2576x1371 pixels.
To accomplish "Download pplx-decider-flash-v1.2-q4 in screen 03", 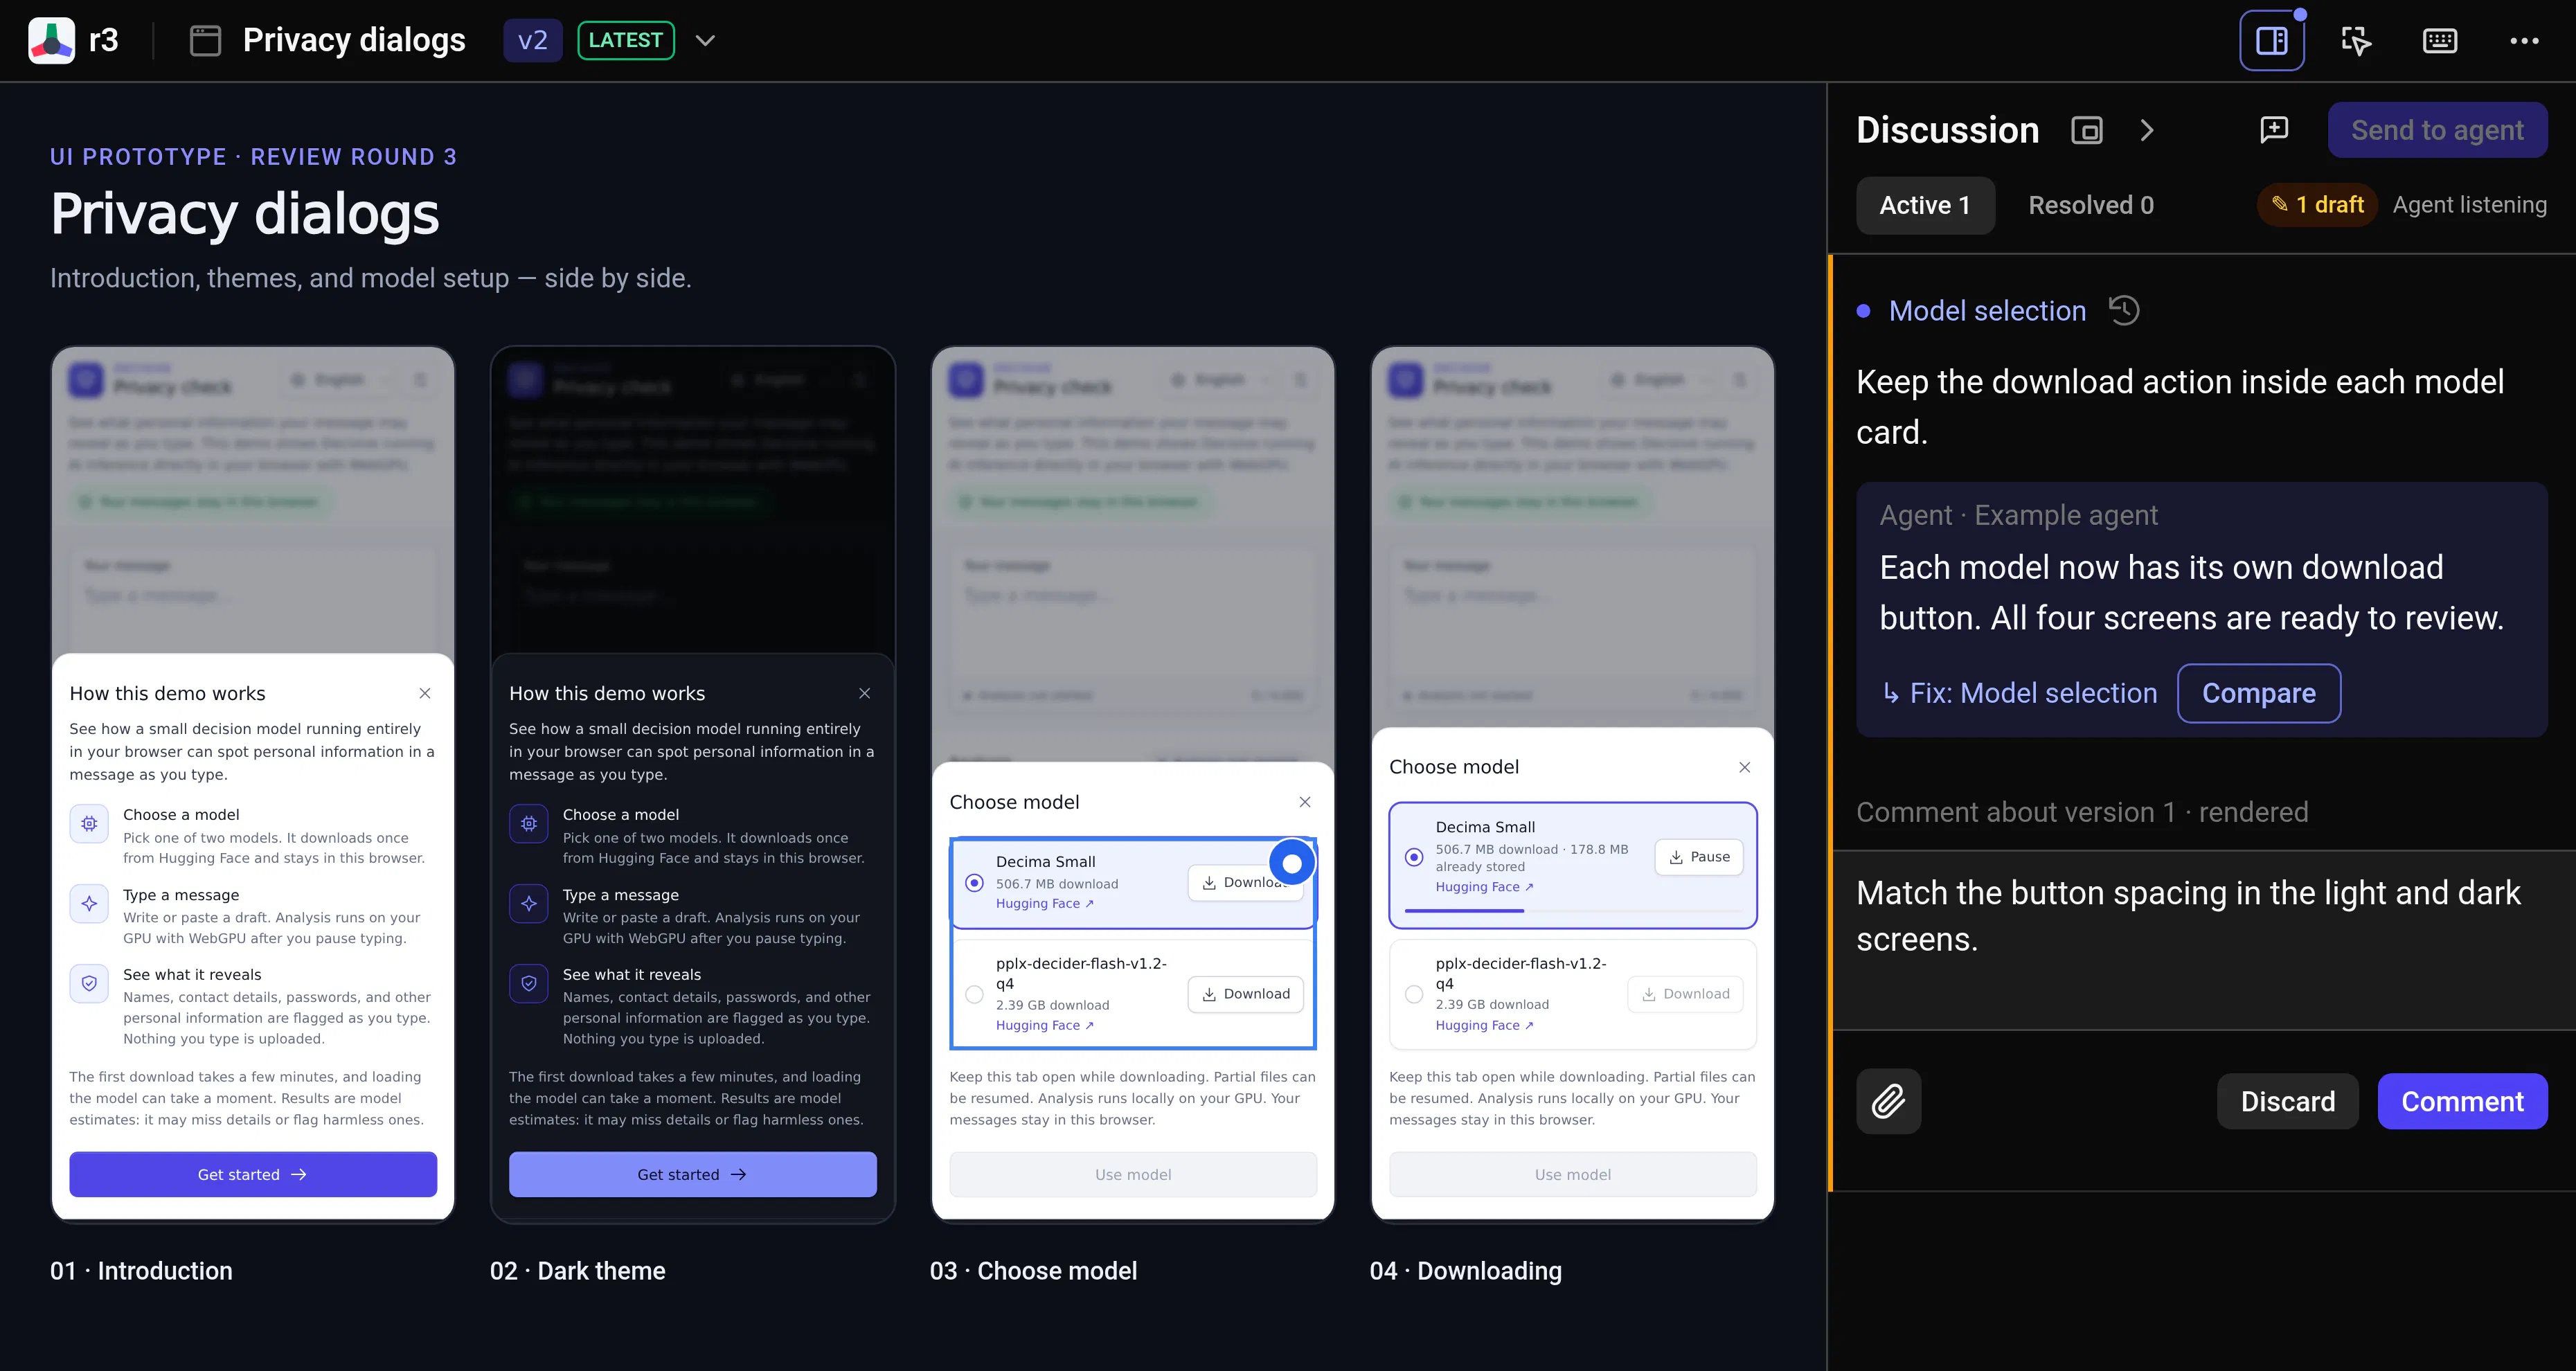I will click(1246, 994).
